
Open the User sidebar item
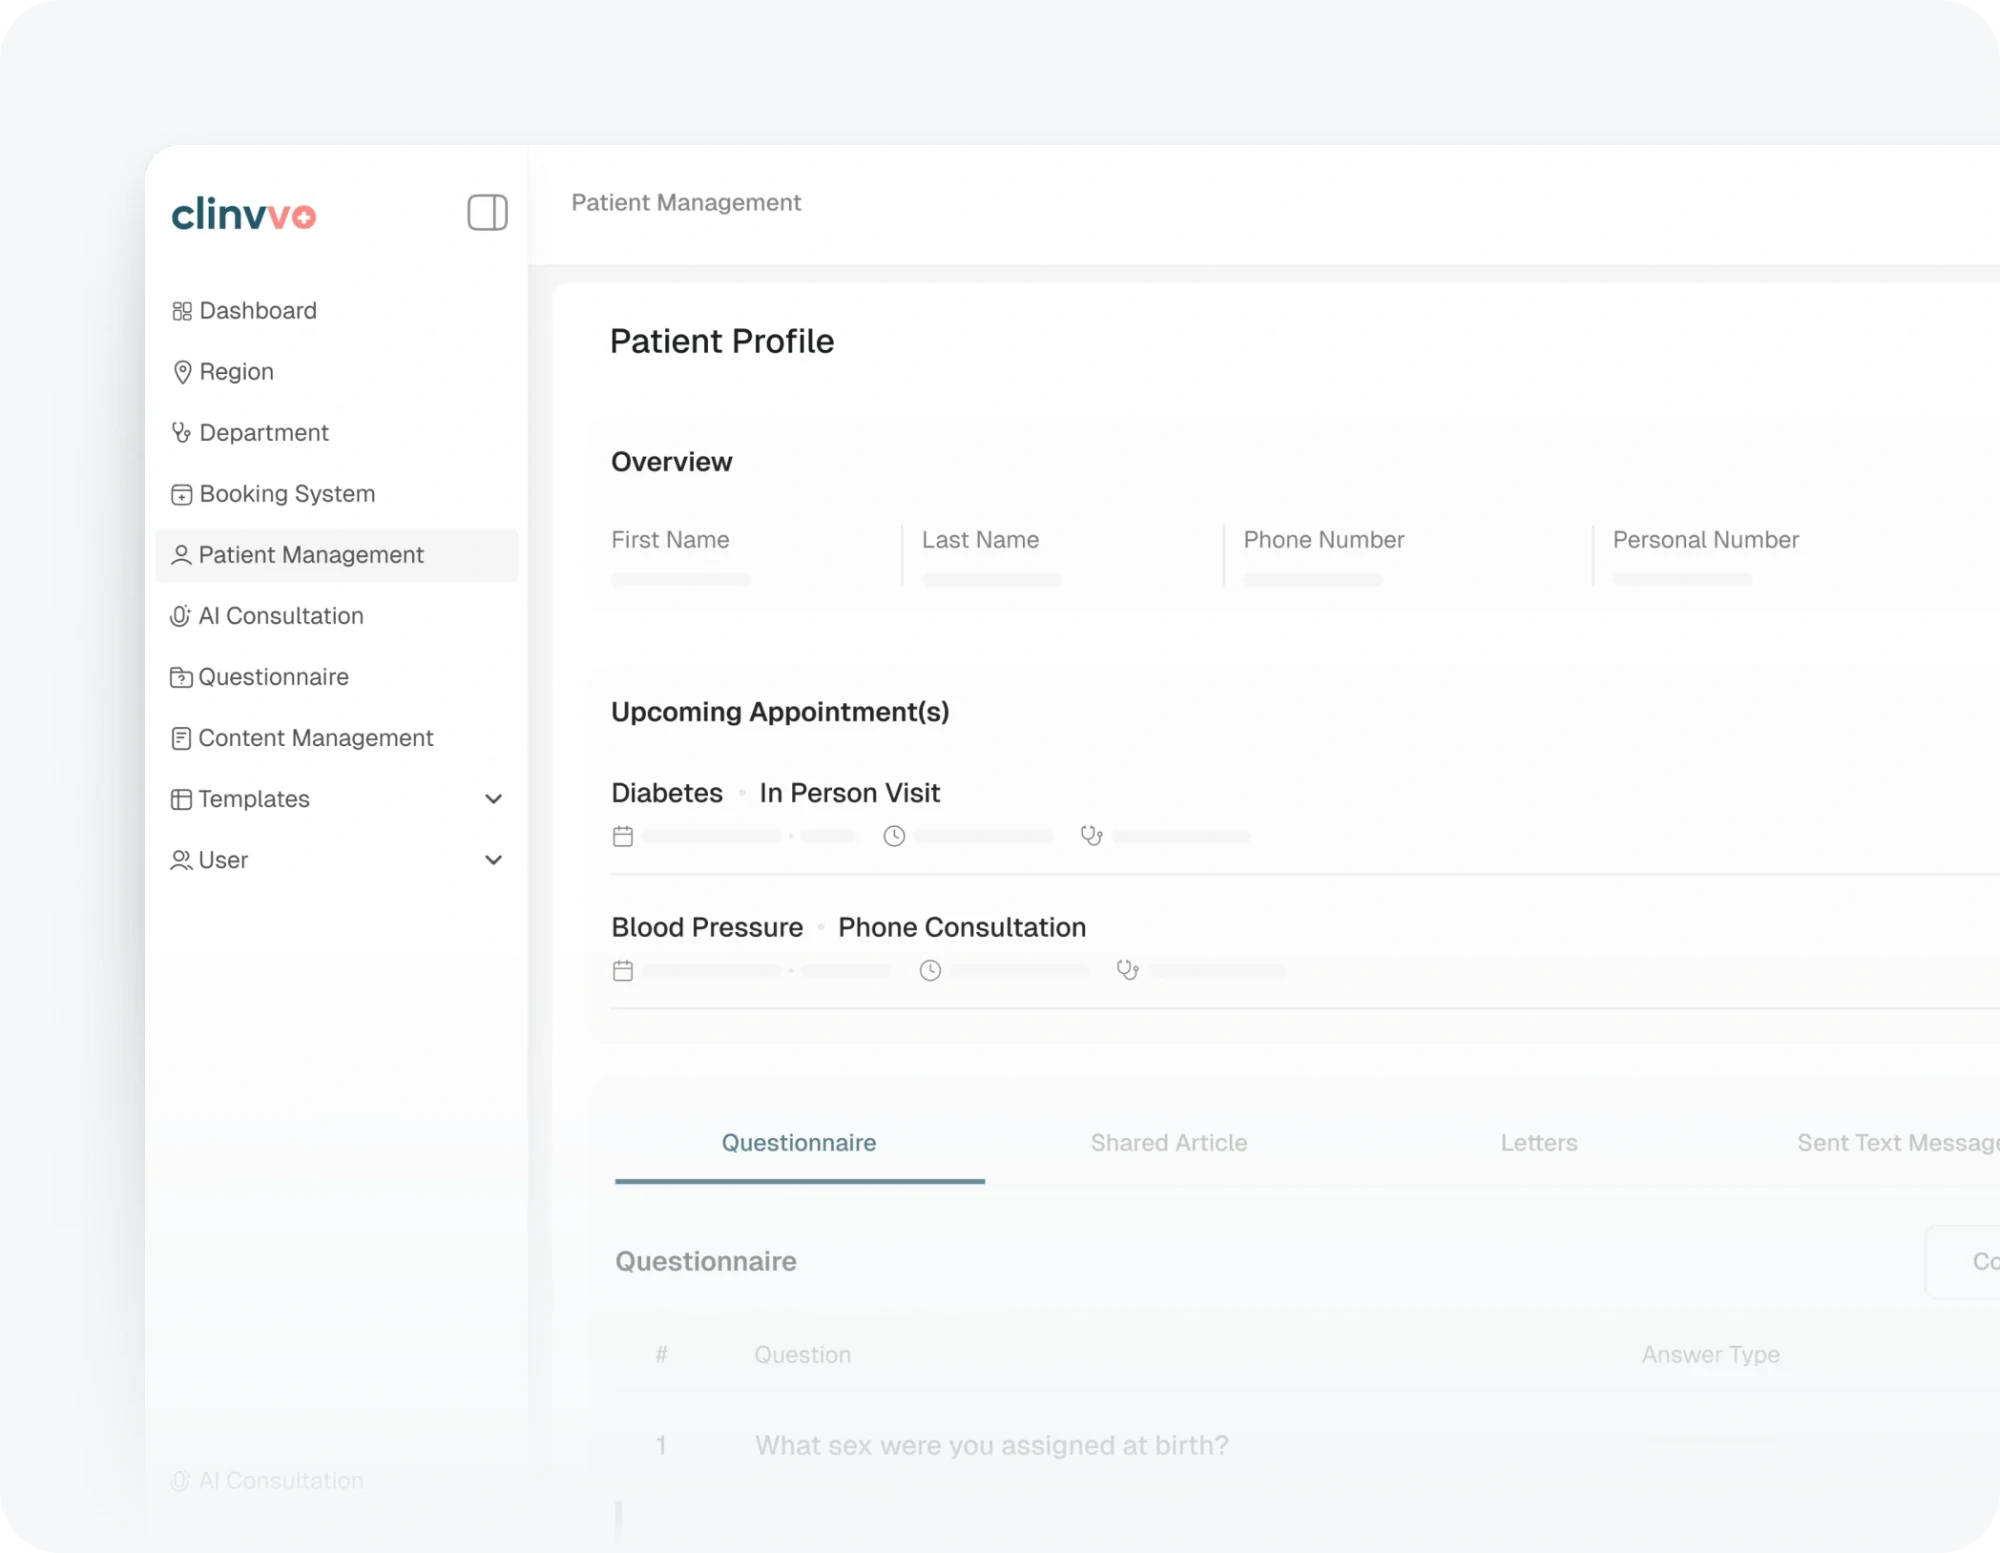click(x=337, y=860)
